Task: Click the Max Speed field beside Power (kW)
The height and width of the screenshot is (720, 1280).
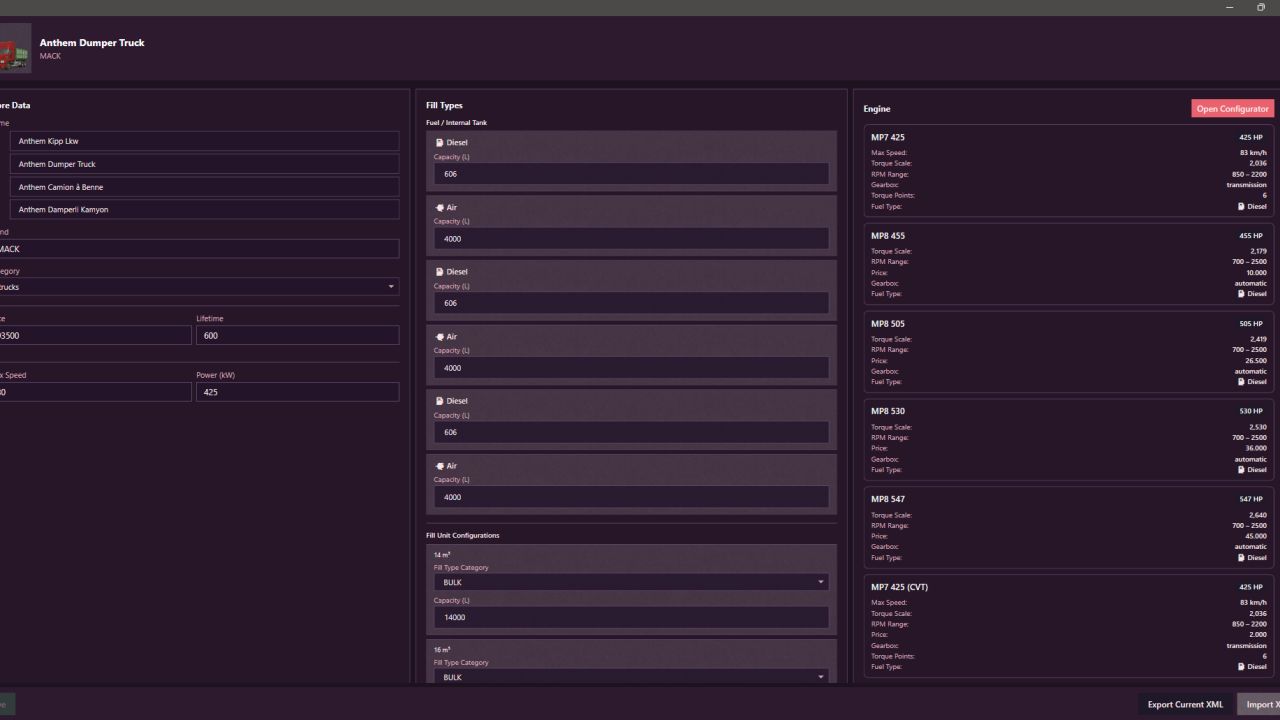Action: coord(96,392)
